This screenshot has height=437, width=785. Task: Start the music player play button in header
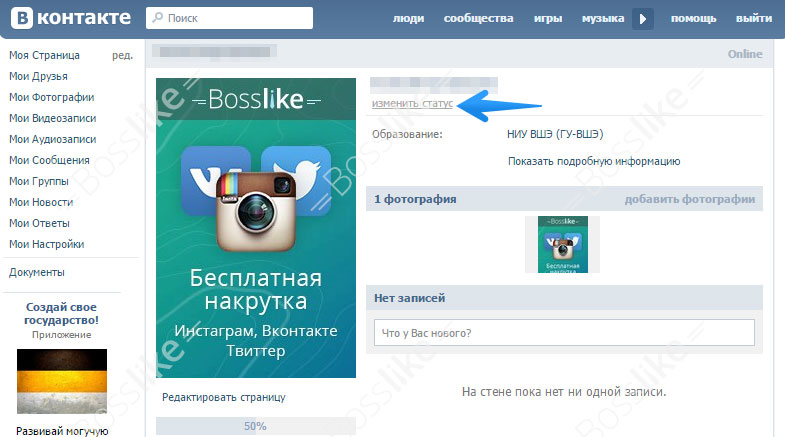(x=643, y=19)
